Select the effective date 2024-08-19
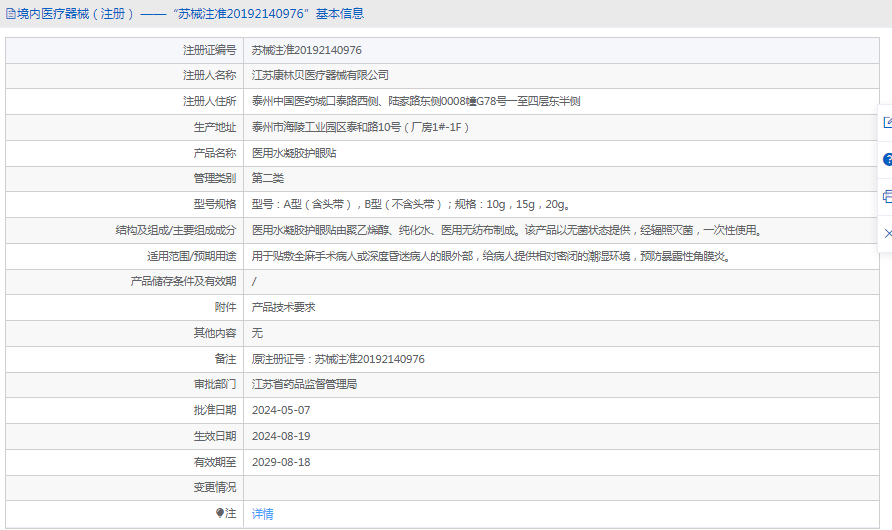This screenshot has width=892, height=530. click(x=280, y=436)
